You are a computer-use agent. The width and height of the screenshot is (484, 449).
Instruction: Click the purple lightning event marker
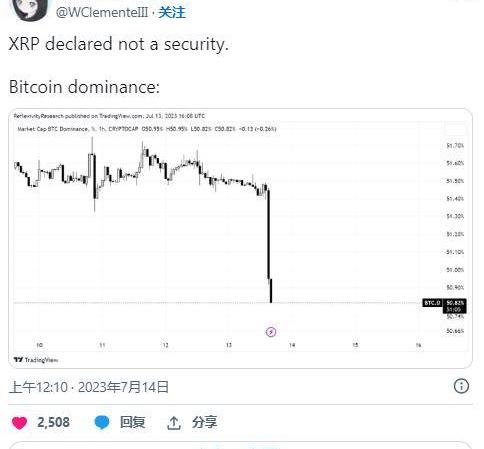[271, 332]
